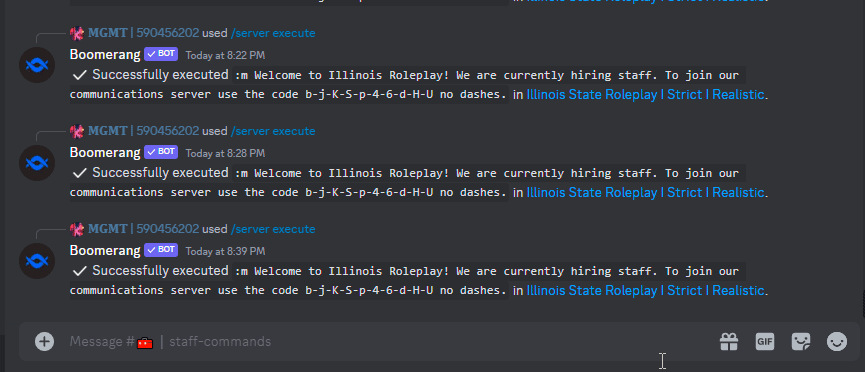
Task: Click the timestamp Today at 8:39 PM
Action: coord(225,251)
